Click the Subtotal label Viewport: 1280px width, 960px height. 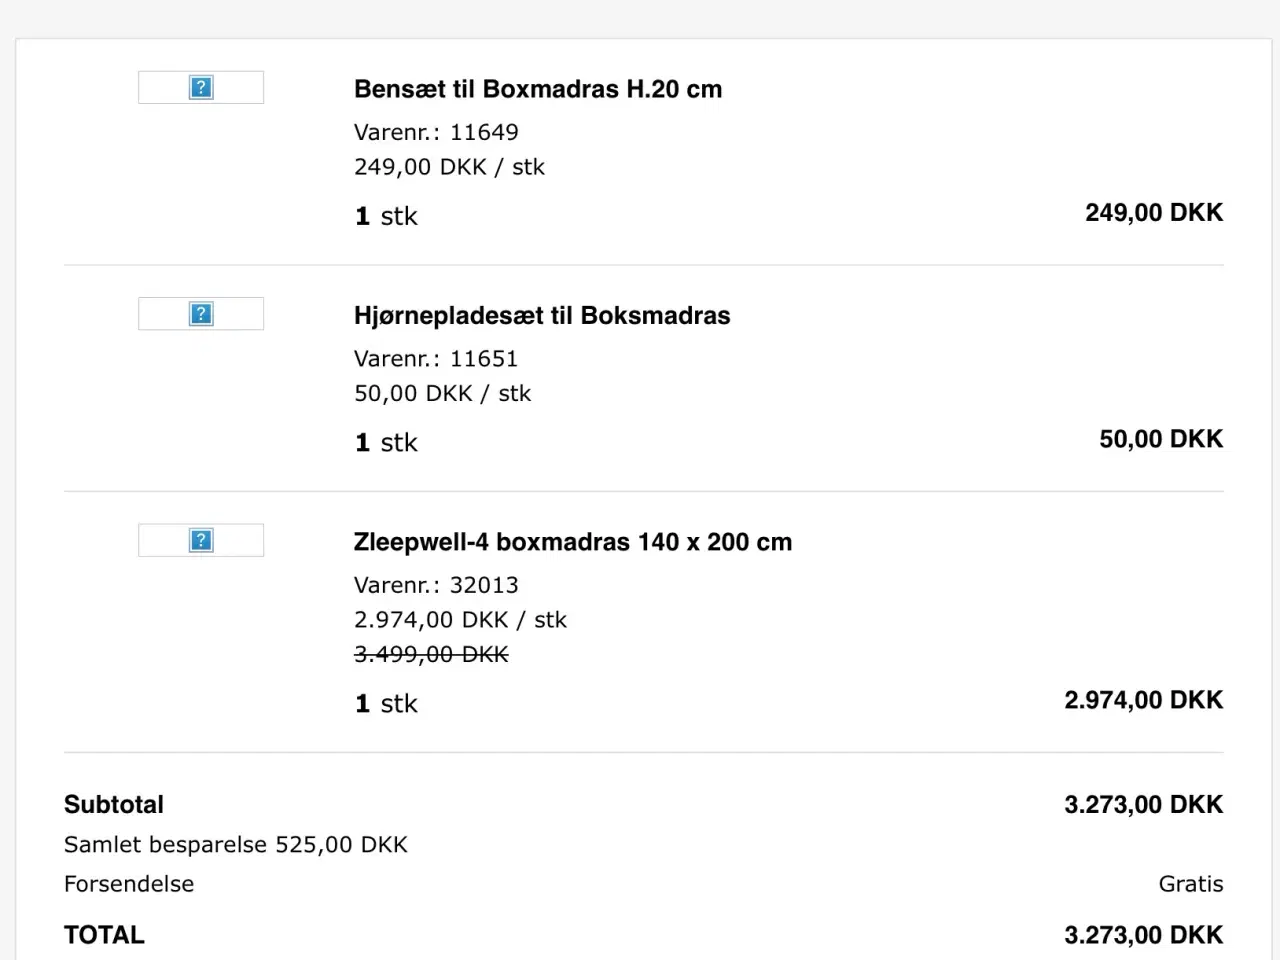114,805
